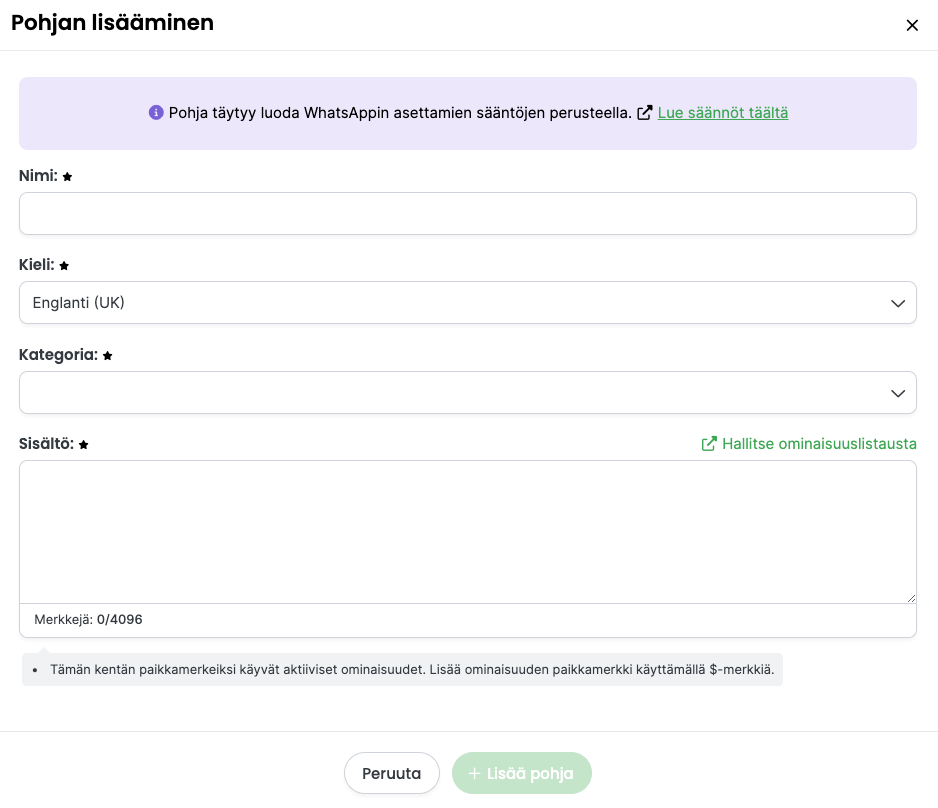Close the Pohjan lisääminen dialog
938x808 pixels.
coord(912,25)
